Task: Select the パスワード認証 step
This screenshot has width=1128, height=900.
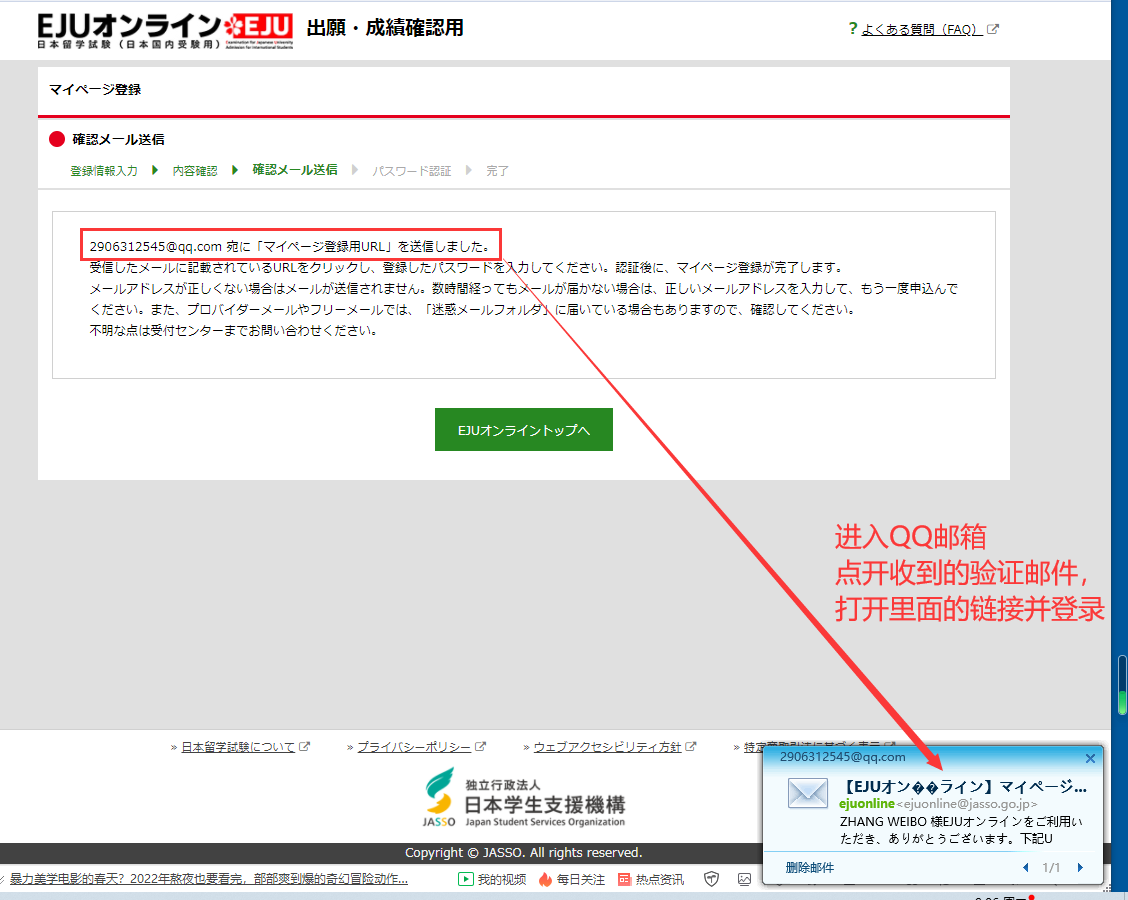Action: tap(411, 171)
